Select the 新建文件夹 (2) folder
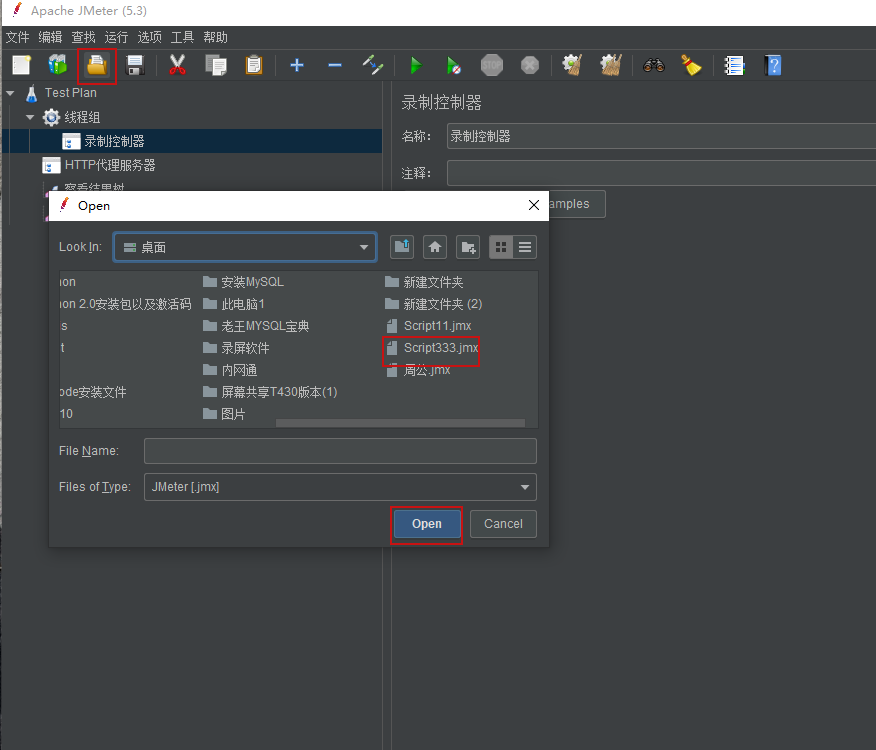Viewport: 876px width, 750px height. pyautogui.click(x=434, y=304)
